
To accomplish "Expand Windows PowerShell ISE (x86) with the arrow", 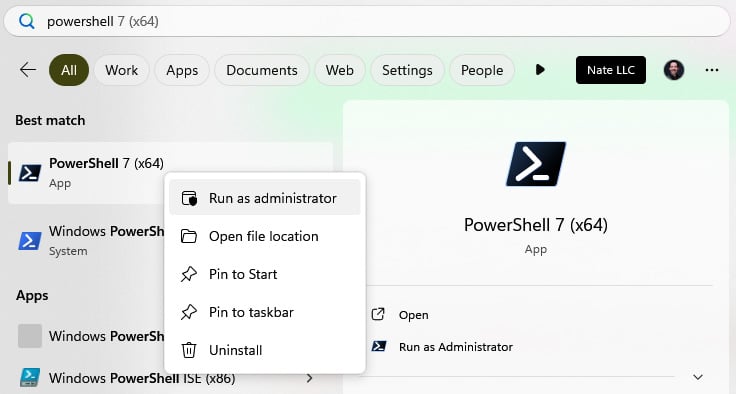I will (x=309, y=378).
